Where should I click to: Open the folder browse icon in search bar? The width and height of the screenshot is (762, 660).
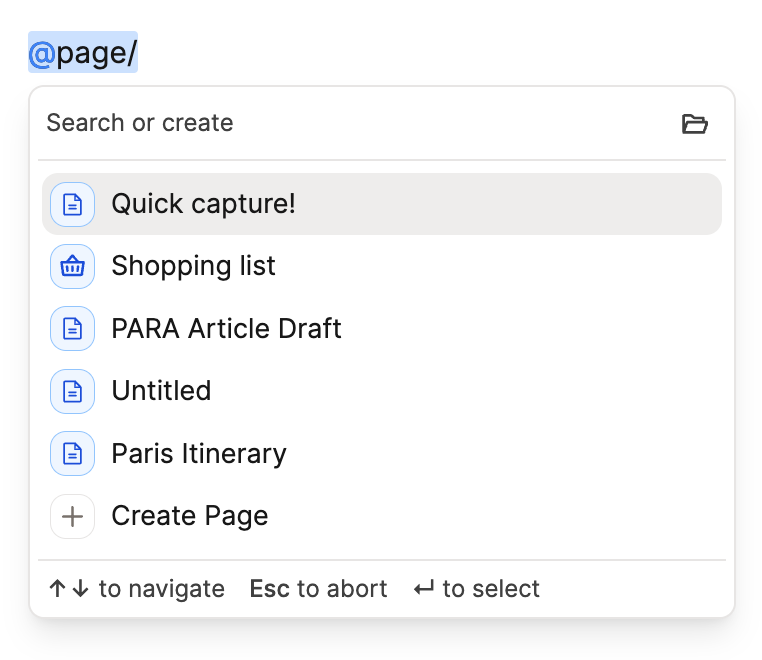coord(694,124)
